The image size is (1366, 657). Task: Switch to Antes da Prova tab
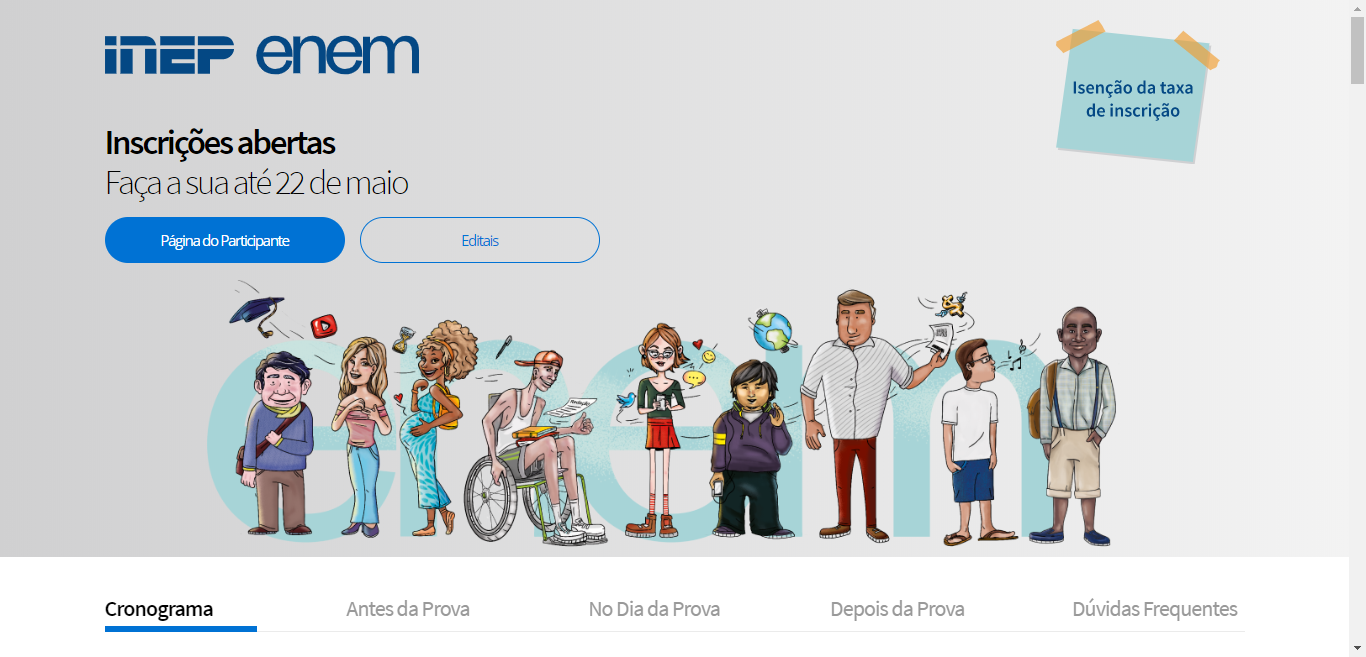pos(408,609)
